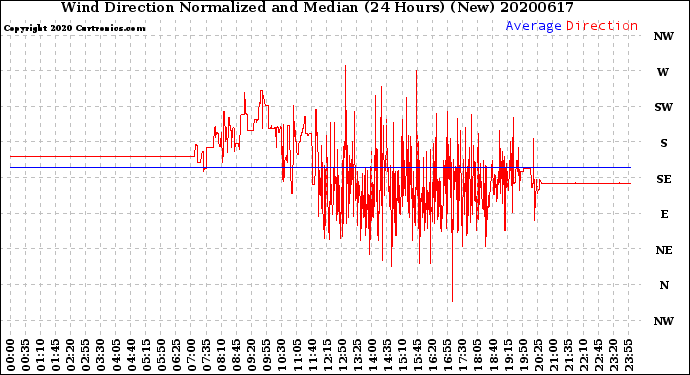Screen dimensions: 690x375
Task: Click the 04:40 time axis label
Action: click(131, 355)
